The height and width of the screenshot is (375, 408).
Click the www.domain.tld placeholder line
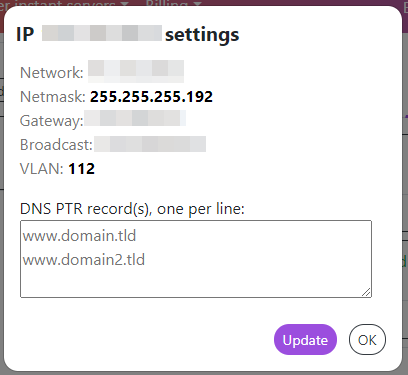pos(79,236)
